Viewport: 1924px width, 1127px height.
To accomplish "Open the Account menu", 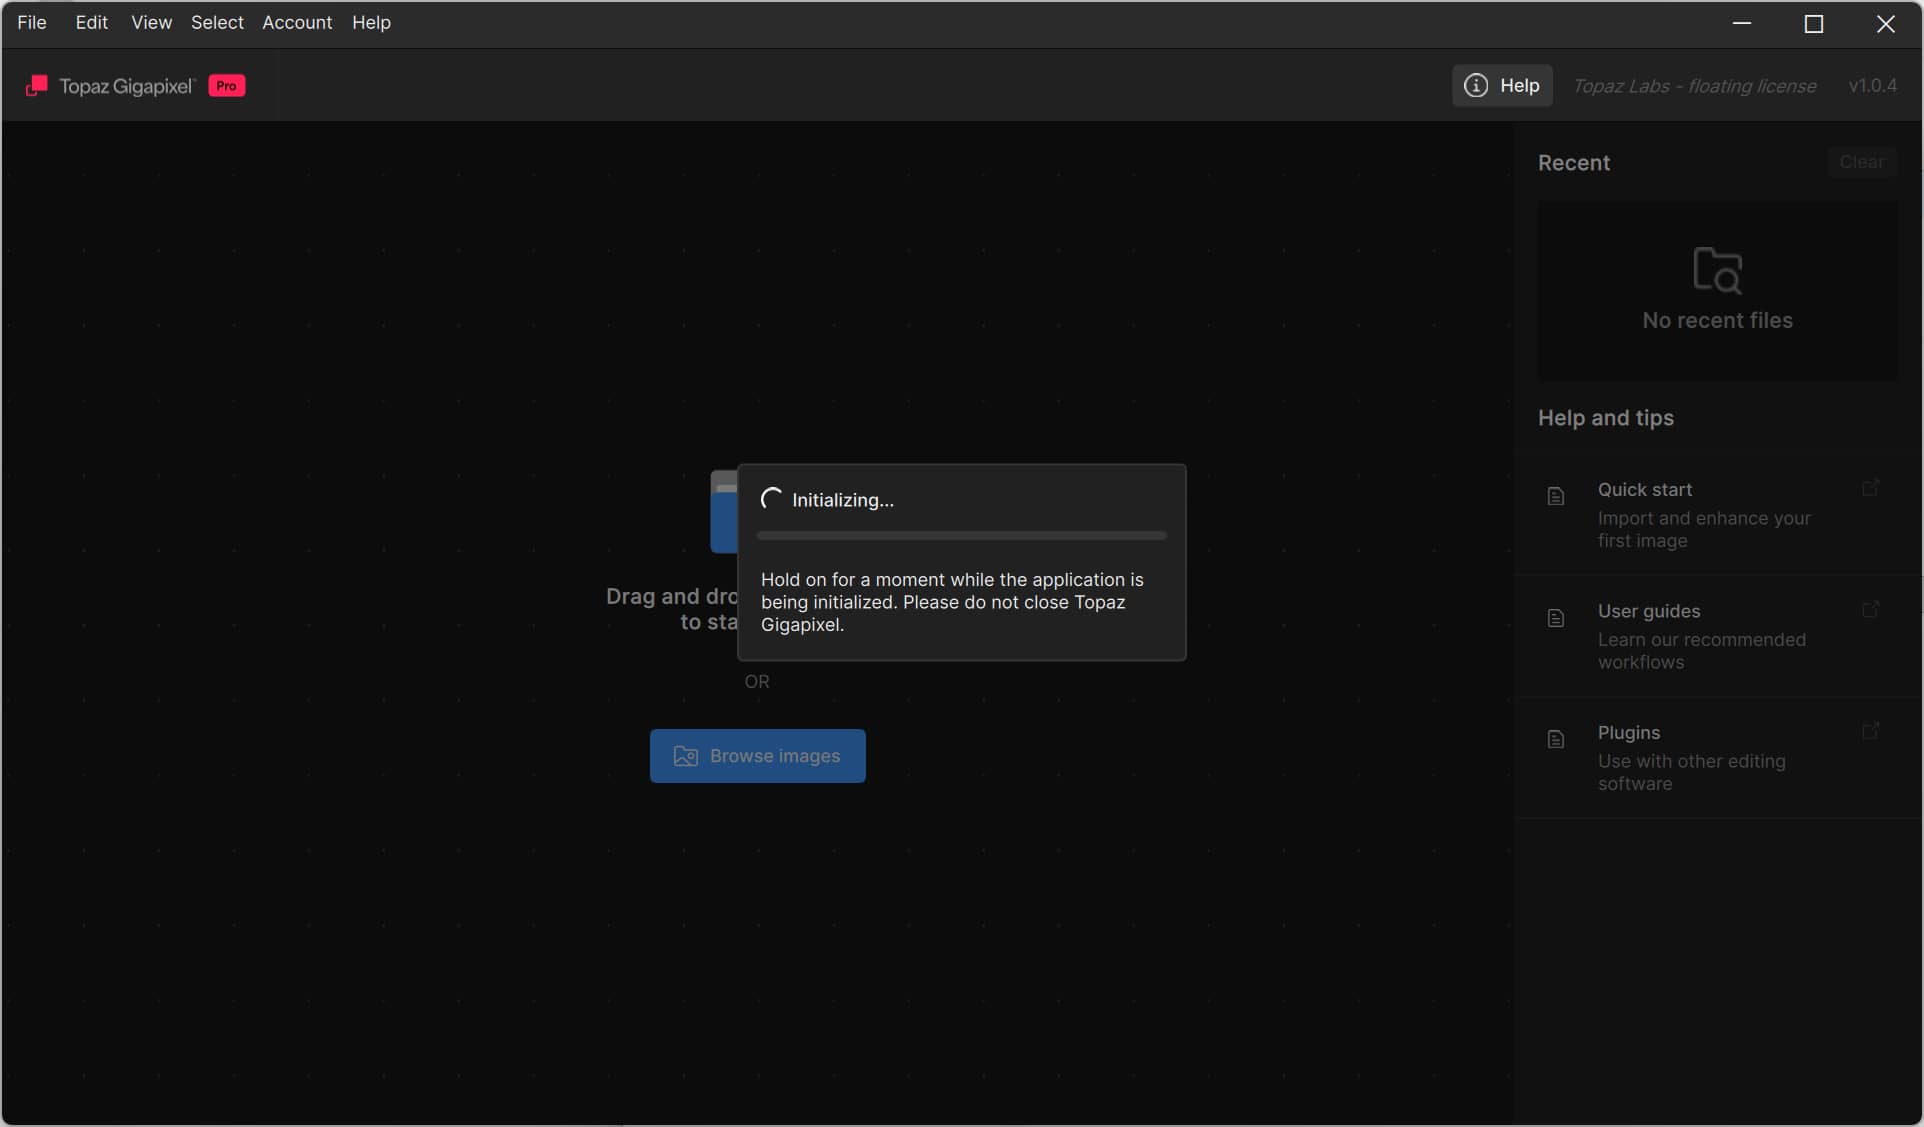I will 297,22.
